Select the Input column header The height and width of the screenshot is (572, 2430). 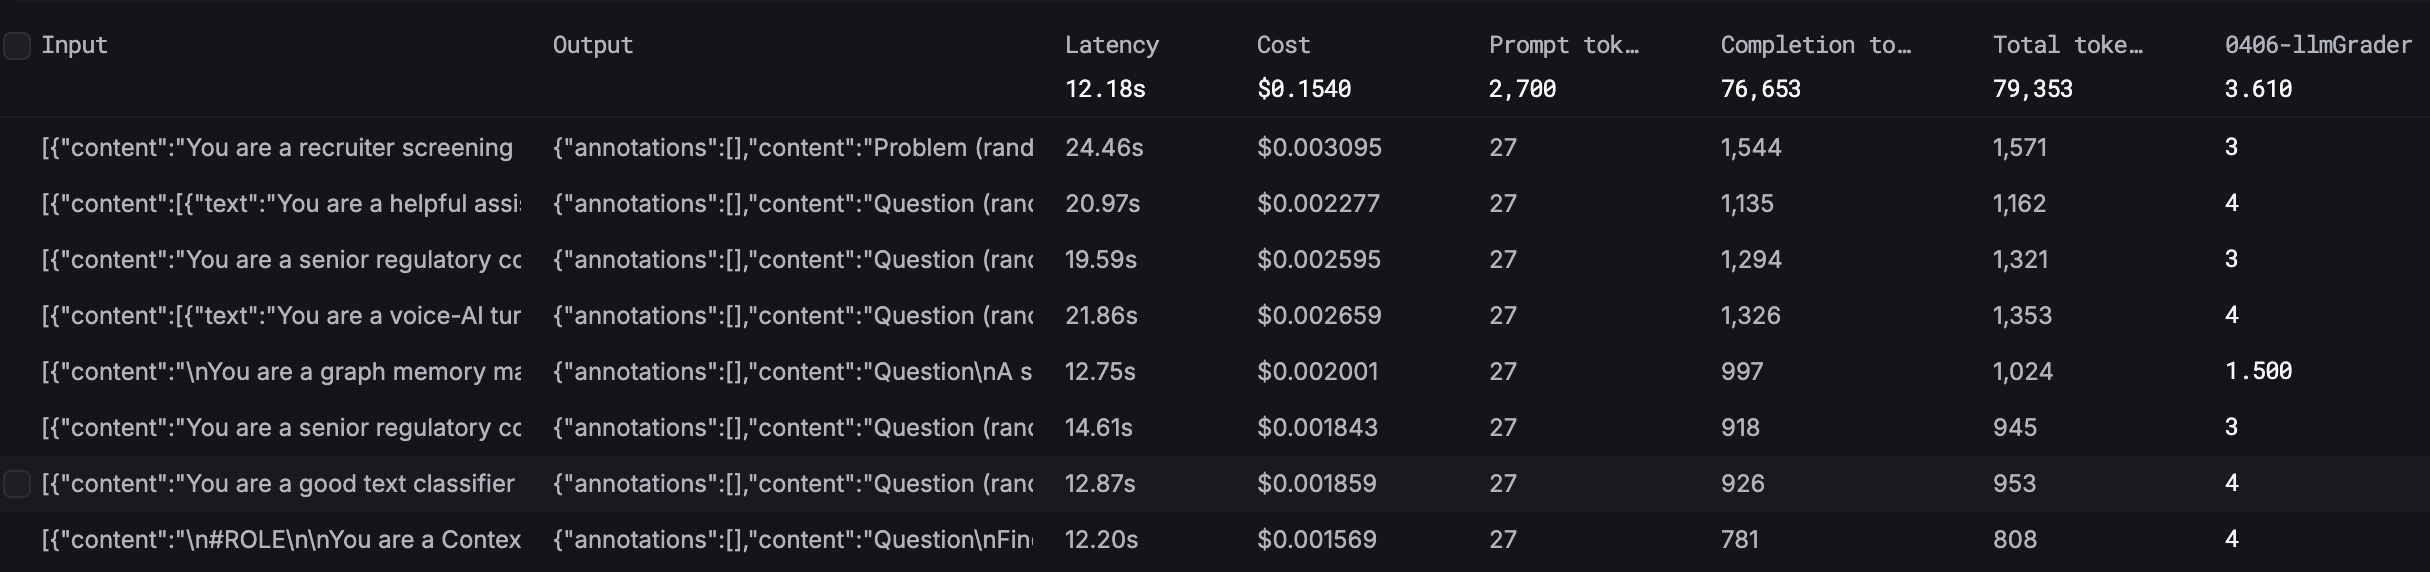click(74, 45)
